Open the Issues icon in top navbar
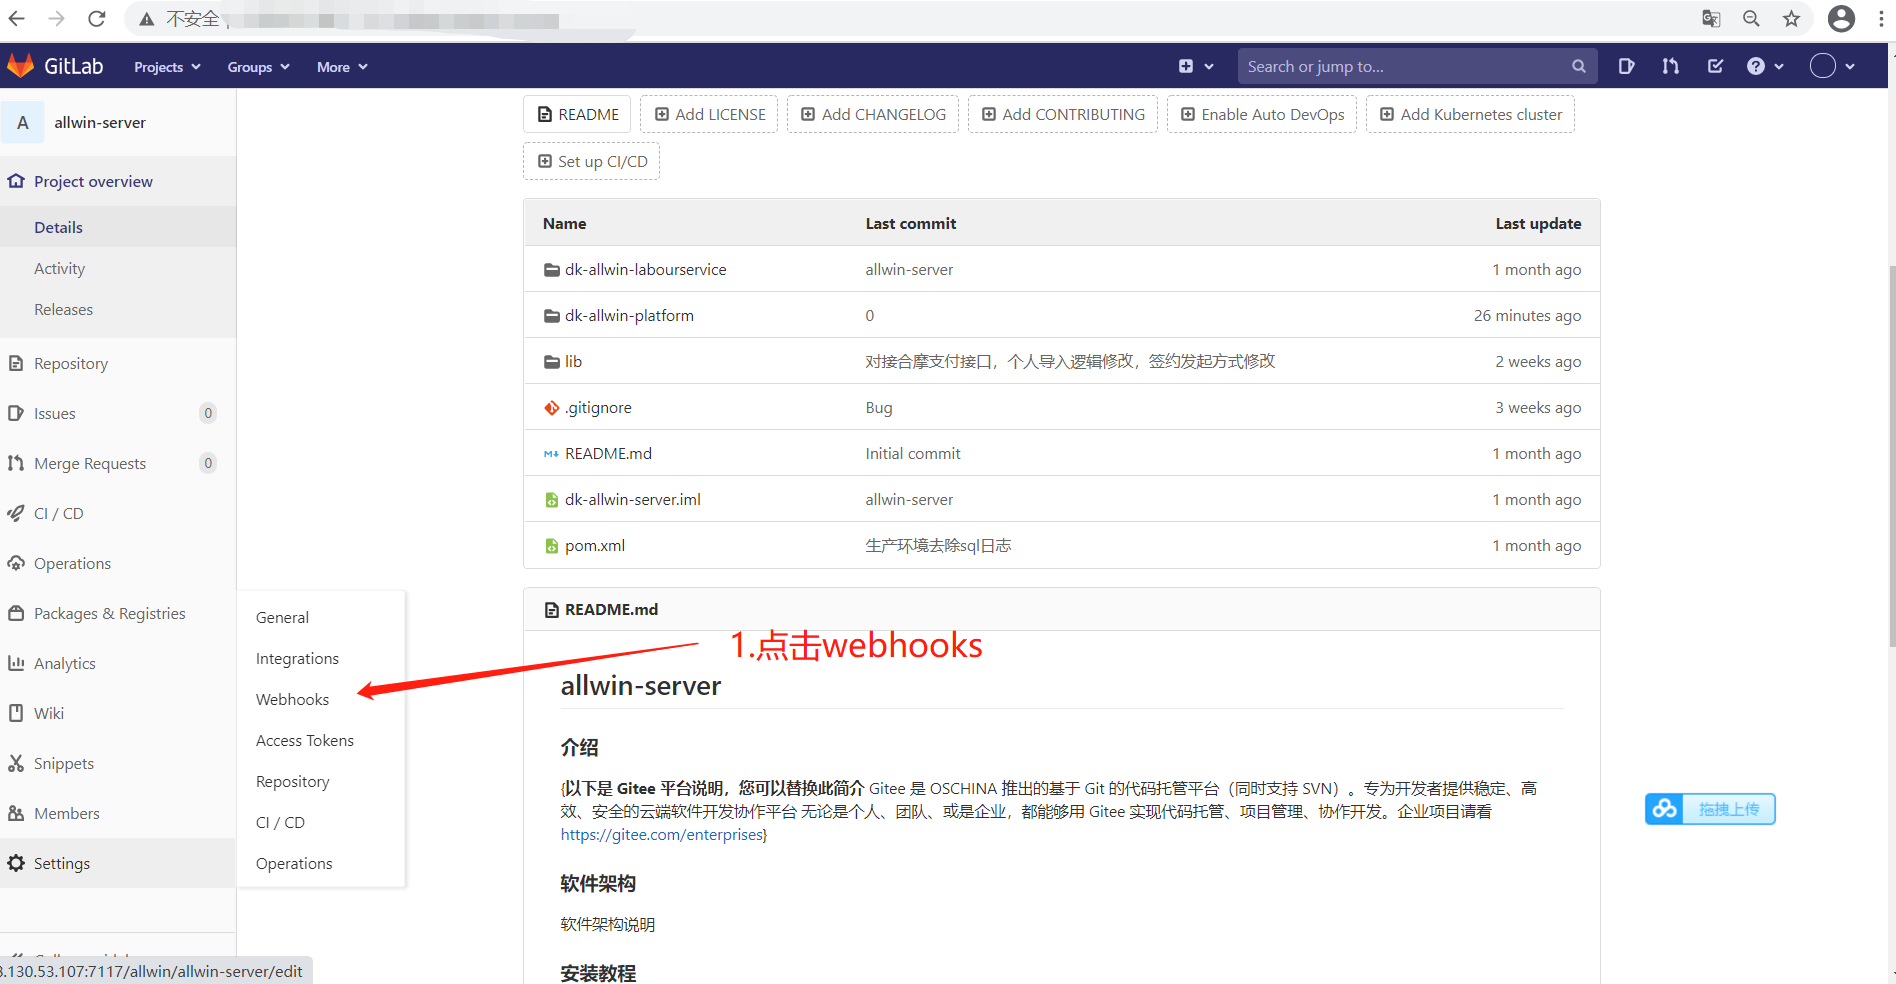Image resolution: width=1896 pixels, height=984 pixels. pos(1626,66)
